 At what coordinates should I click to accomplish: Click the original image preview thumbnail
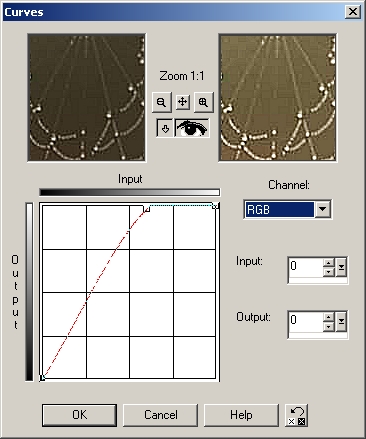87,98
